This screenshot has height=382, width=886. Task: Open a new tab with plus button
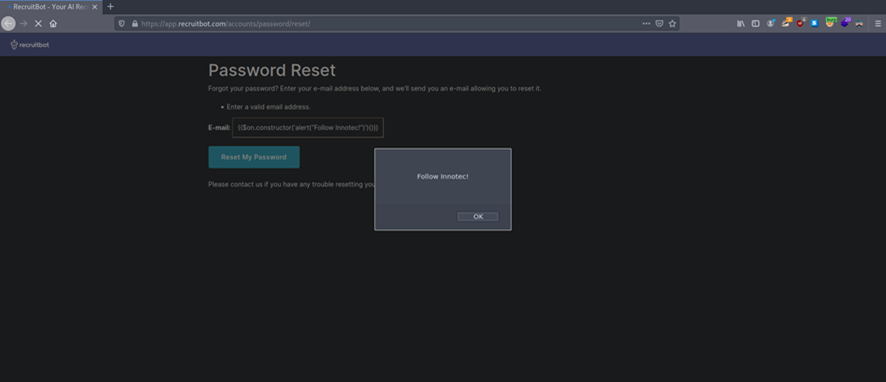pyautogui.click(x=110, y=7)
